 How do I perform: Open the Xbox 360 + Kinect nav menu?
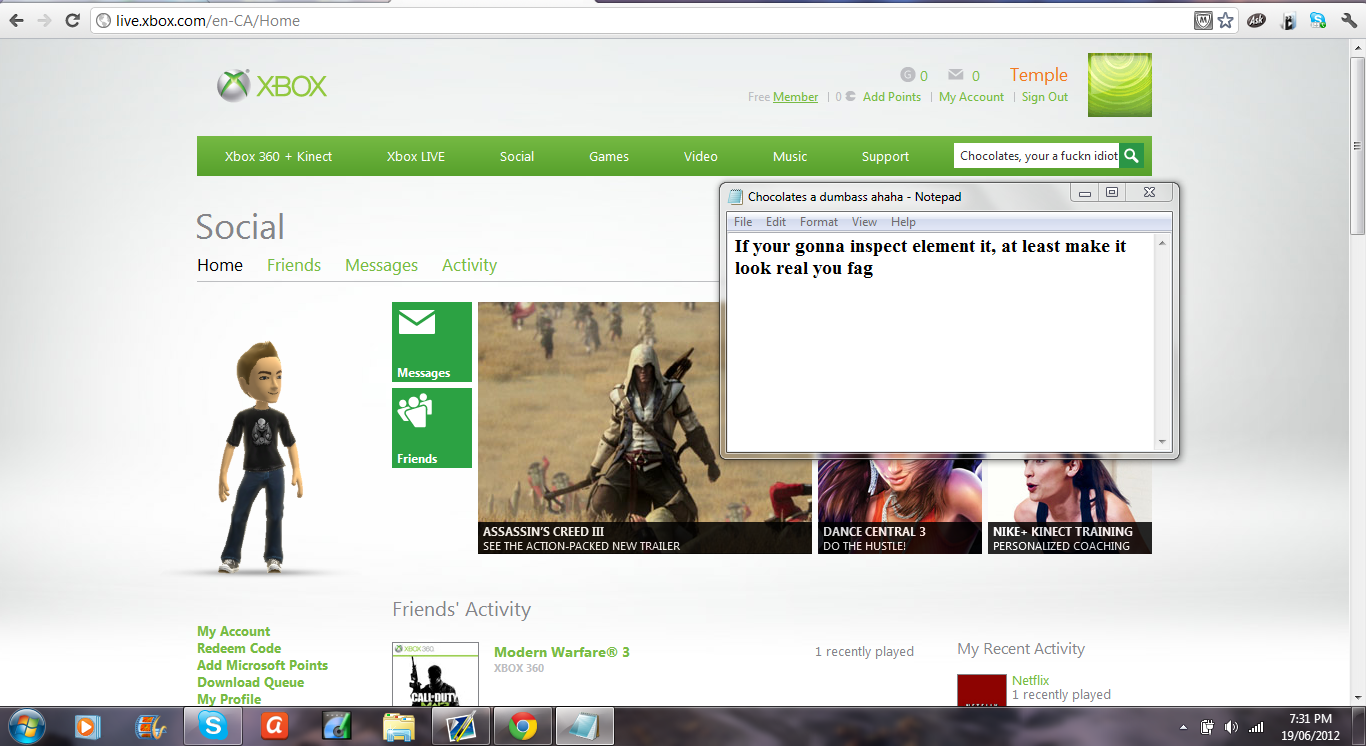[278, 156]
